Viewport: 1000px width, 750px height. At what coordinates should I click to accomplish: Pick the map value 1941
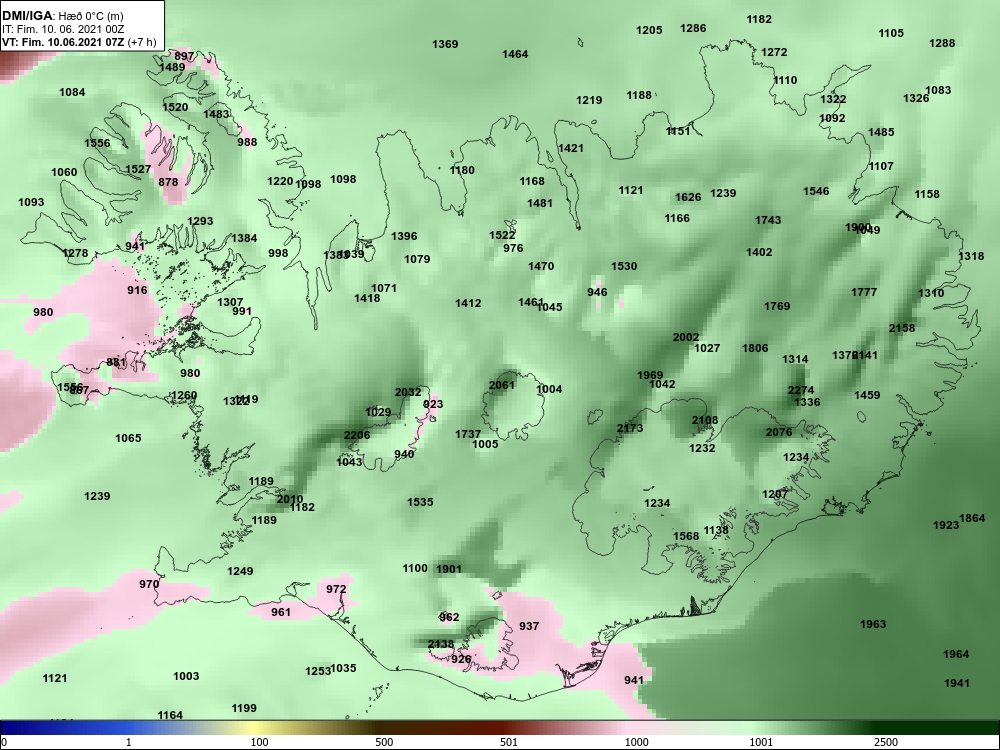pos(957,683)
